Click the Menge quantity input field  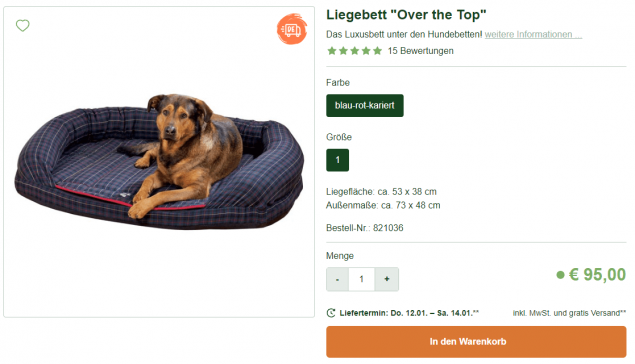point(362,279)
